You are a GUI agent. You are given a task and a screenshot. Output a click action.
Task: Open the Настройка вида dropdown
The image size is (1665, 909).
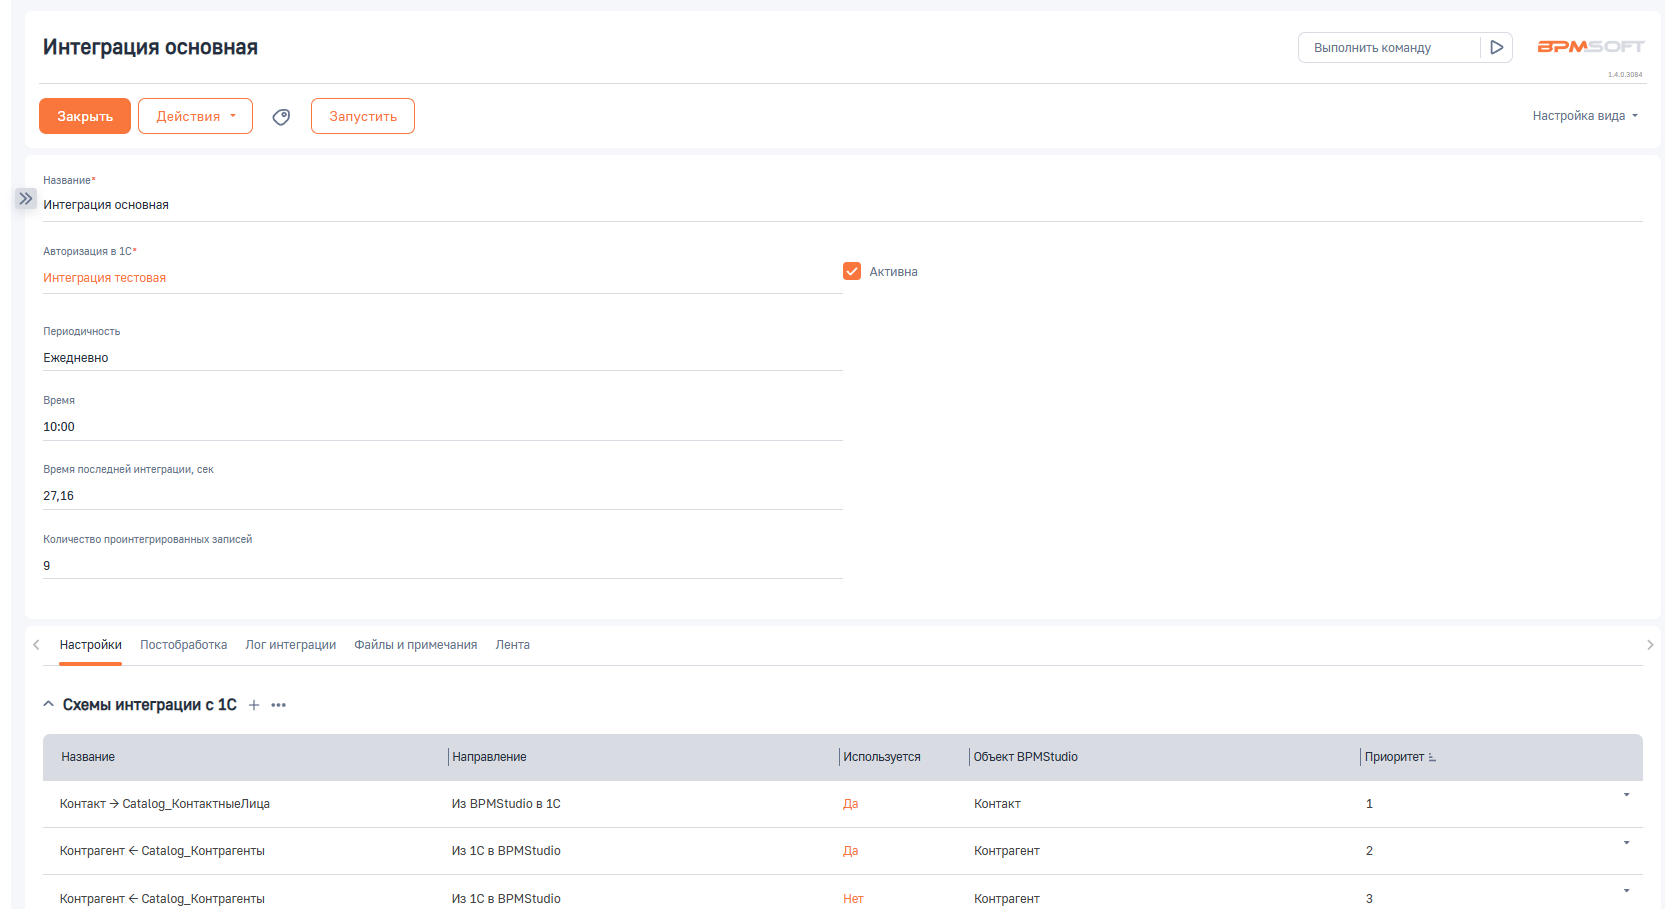[x=1585, y=116]
